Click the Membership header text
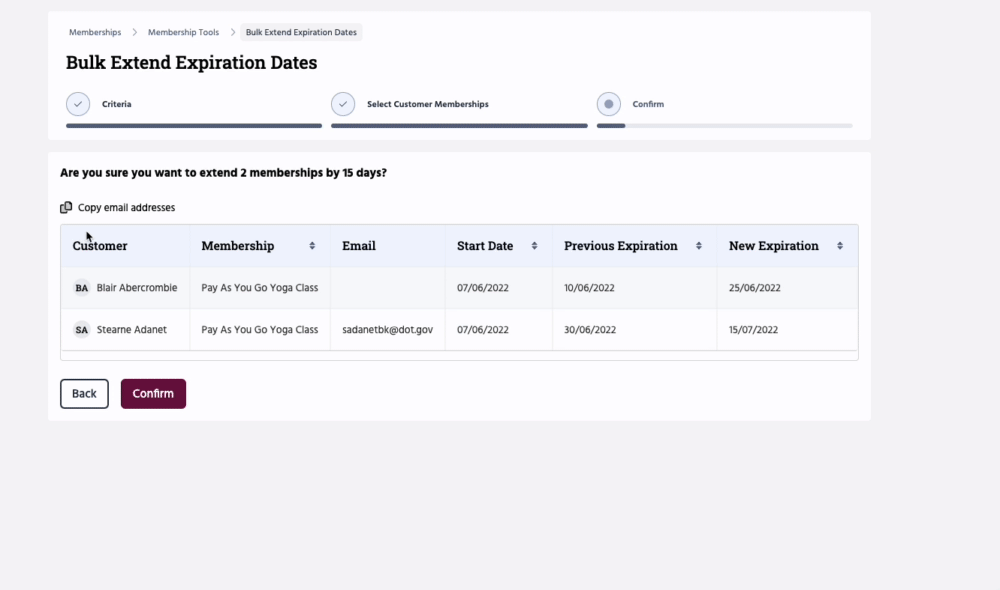Viewport: 1000px width, 590px height. pos(238,246)
